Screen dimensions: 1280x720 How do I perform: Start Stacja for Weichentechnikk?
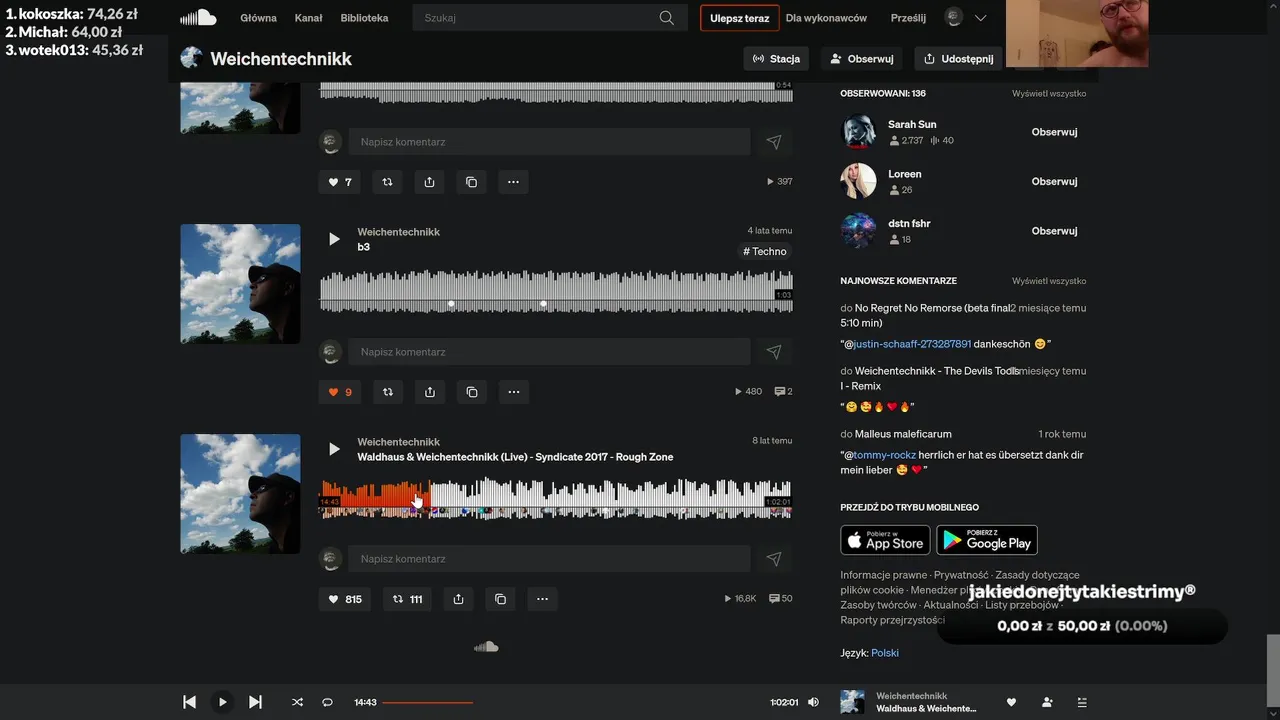(776, 59)
